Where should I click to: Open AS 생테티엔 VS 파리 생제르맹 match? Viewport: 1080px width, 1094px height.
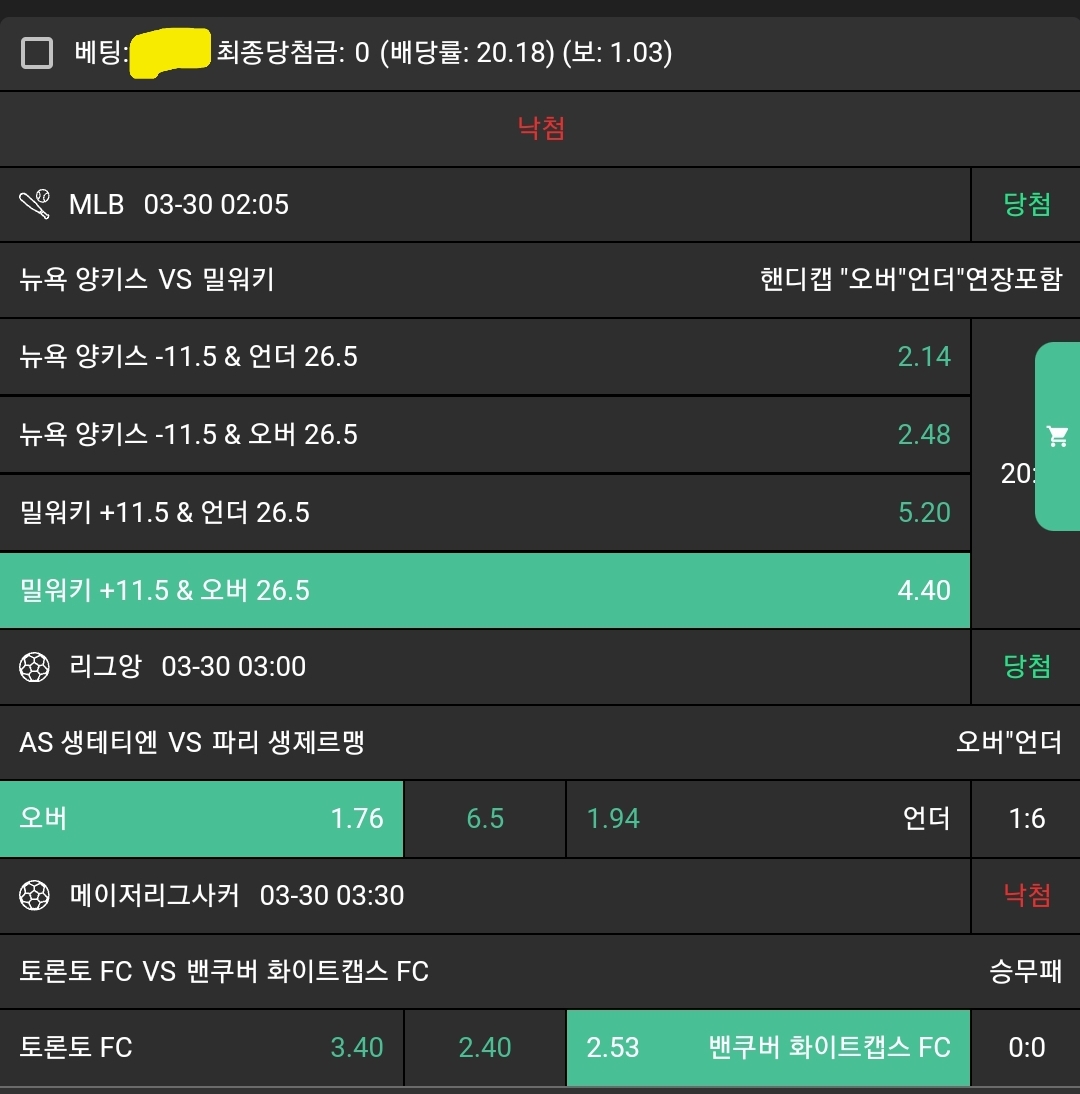click(192, 743)
